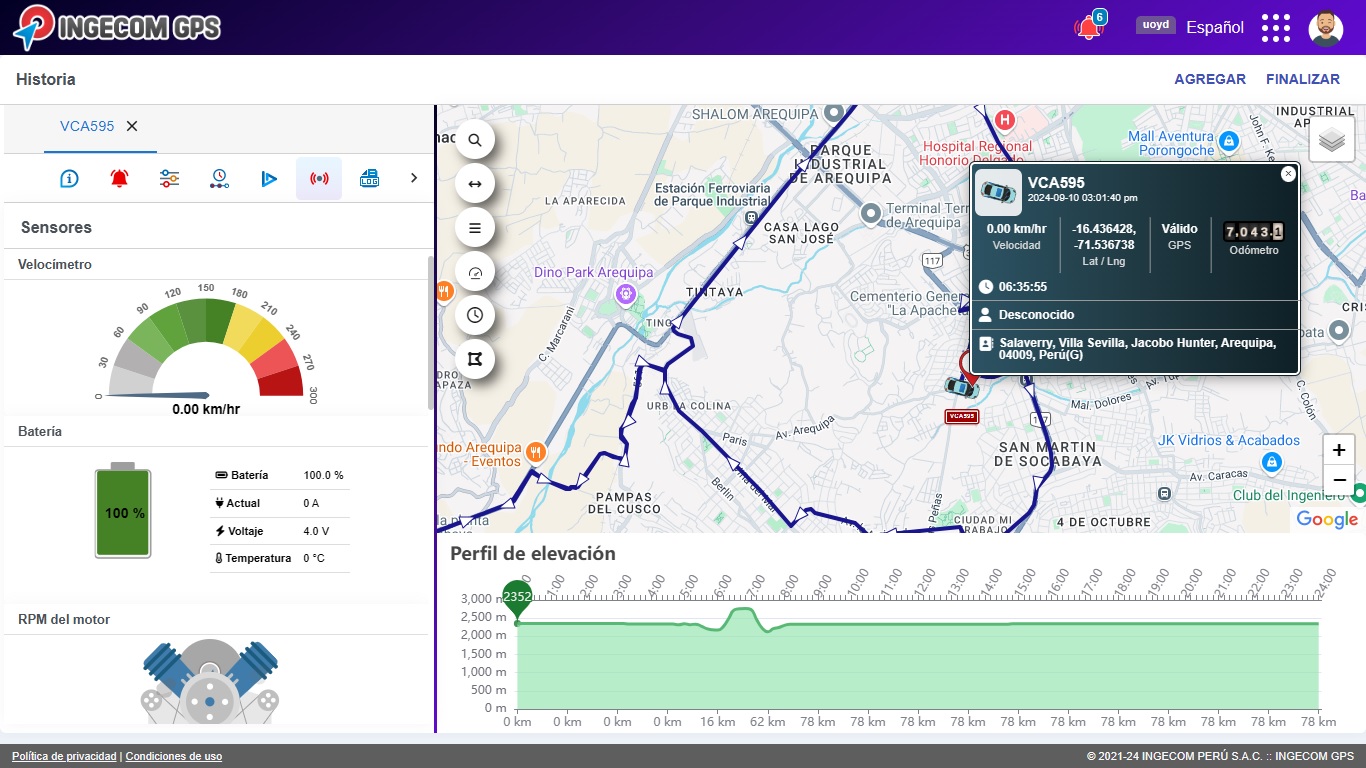Open the apps grid menu
Image resolution: width=1366 pixels, height=768 pixels.
click(1275, 28)
